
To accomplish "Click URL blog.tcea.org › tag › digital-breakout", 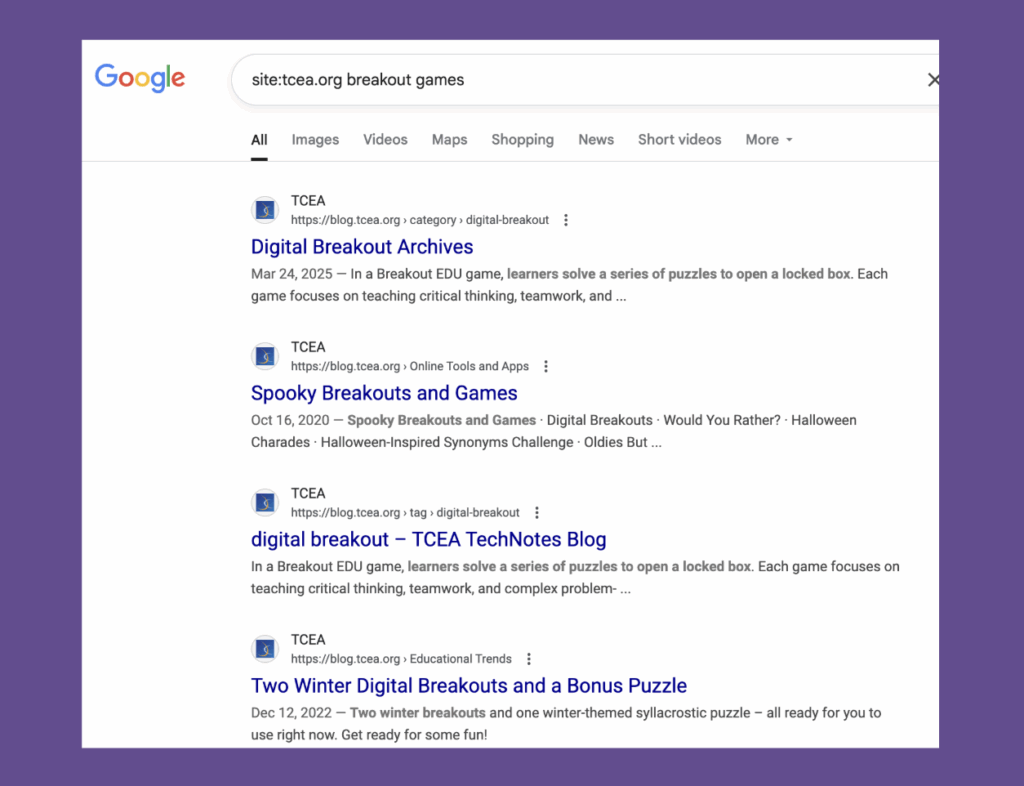I will 405,512.
